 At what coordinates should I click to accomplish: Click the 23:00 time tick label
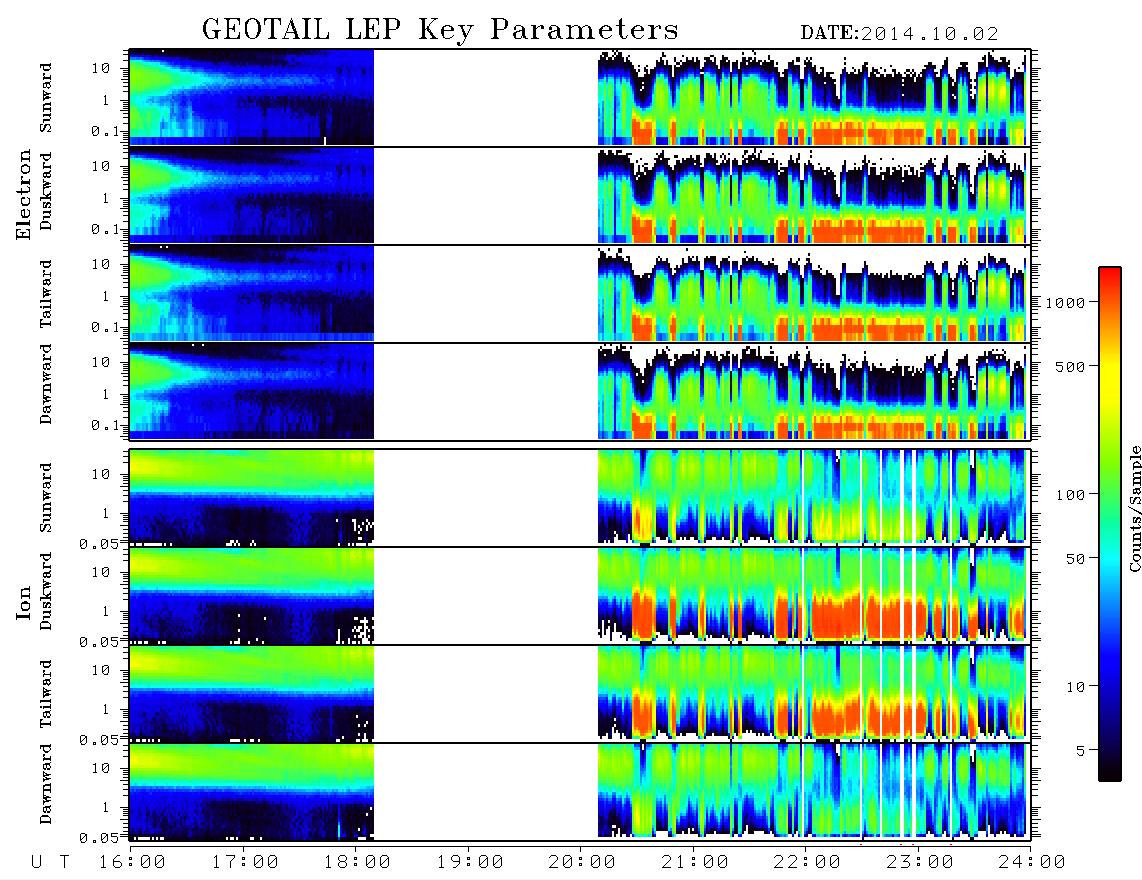coord(919,862)
